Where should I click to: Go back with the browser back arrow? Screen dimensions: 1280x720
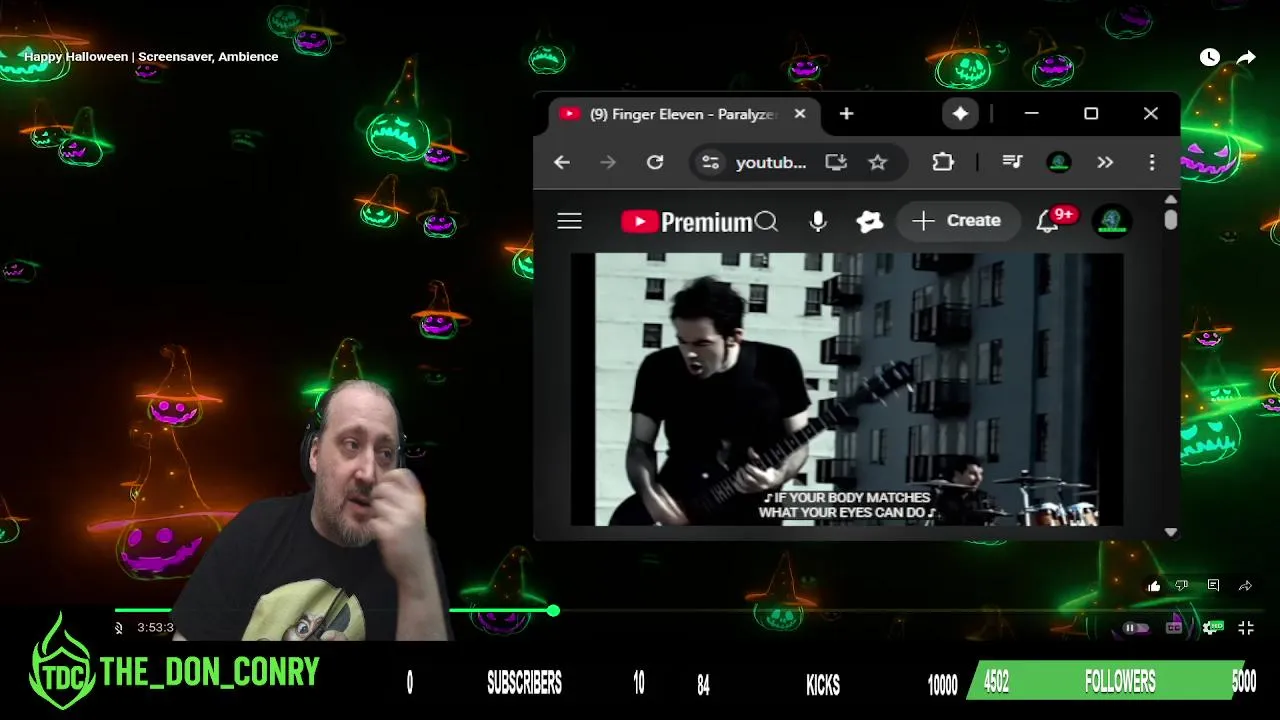[562, 162]
